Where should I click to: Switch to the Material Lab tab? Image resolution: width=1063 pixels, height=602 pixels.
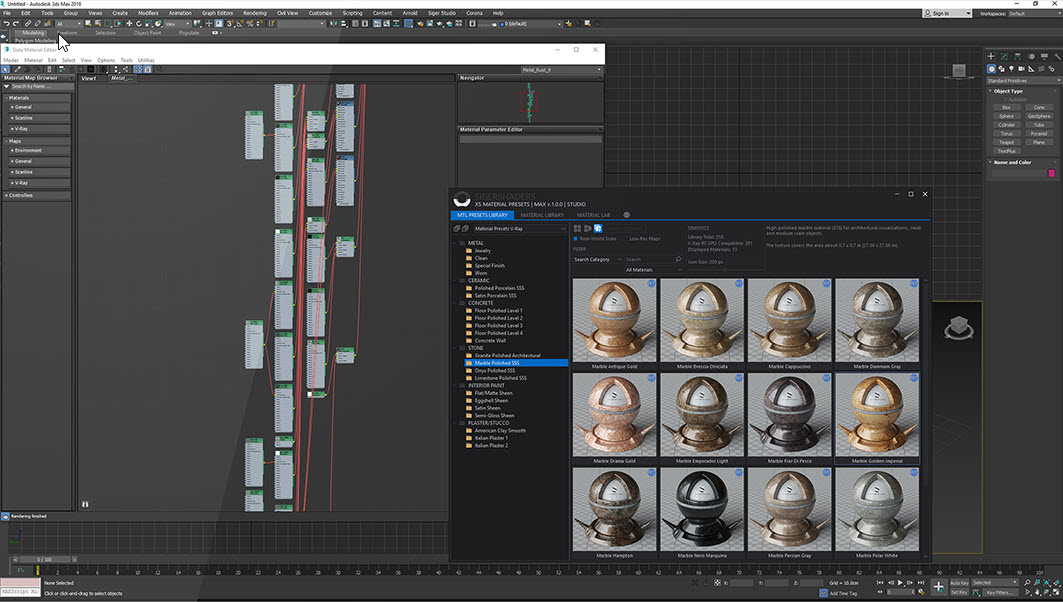[x=593, y=215]
